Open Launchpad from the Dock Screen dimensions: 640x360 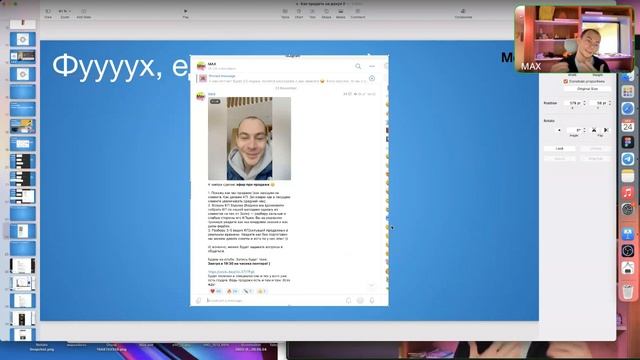(628, 92)
